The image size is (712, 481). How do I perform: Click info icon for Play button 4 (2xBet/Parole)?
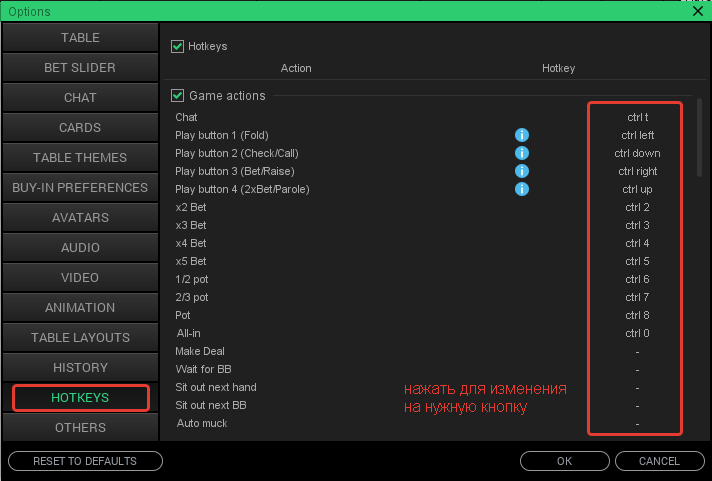[521, 189]
